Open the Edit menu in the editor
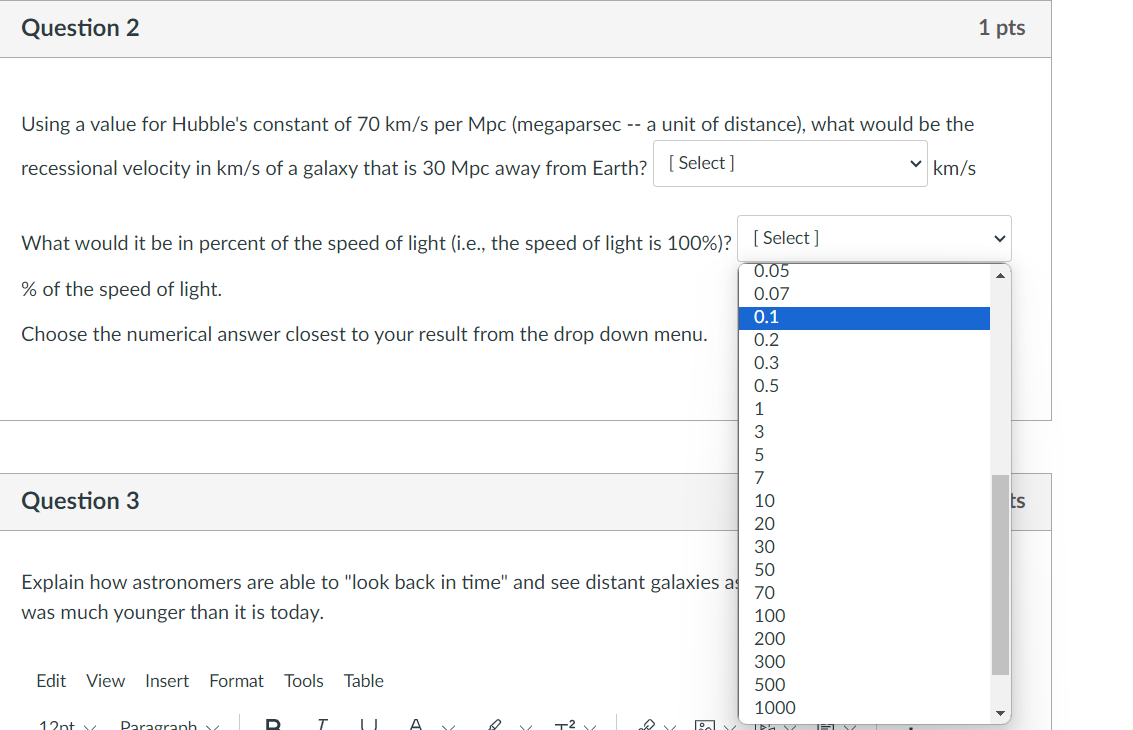The image size is (1133, 730). click(x=51, y=681)
